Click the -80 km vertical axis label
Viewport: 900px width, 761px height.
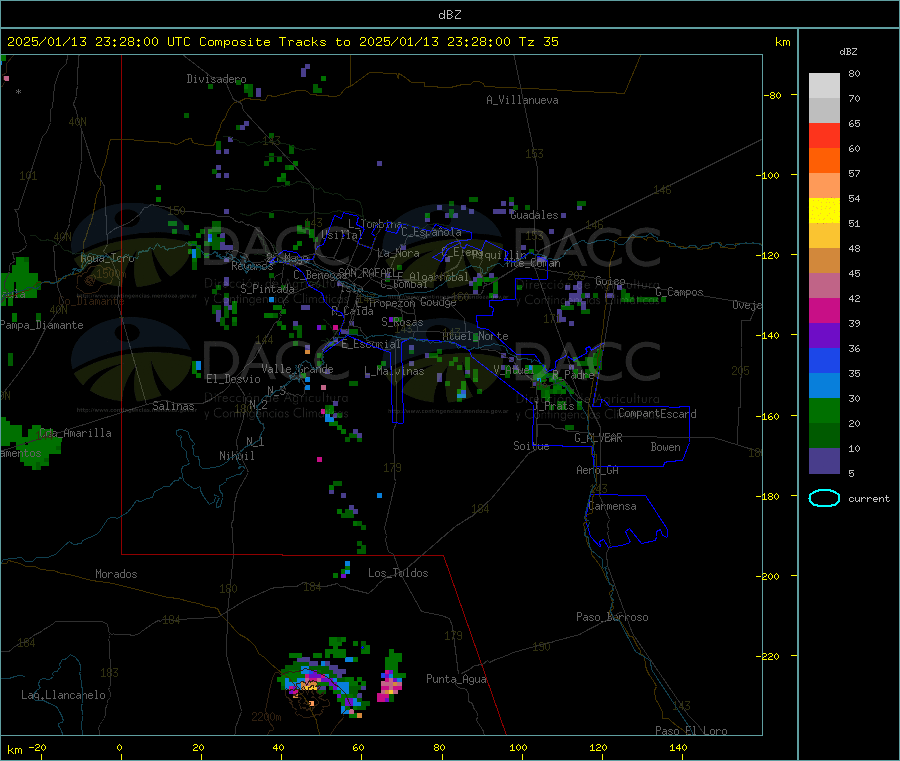click(x=773, y=95)
